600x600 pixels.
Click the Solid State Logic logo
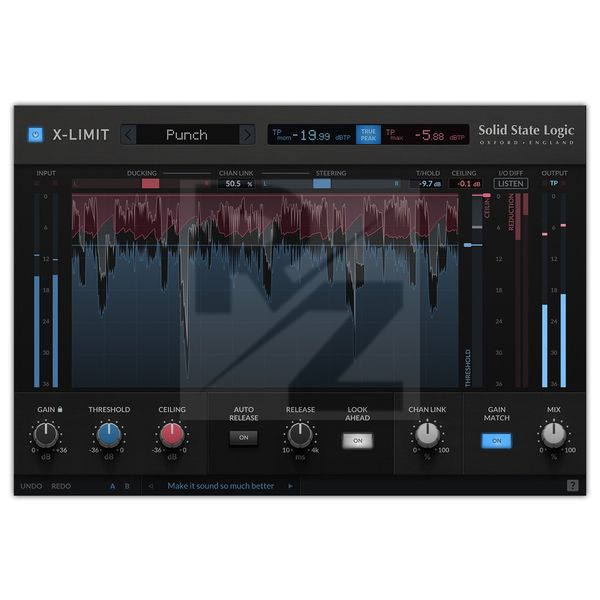(526, 134)
